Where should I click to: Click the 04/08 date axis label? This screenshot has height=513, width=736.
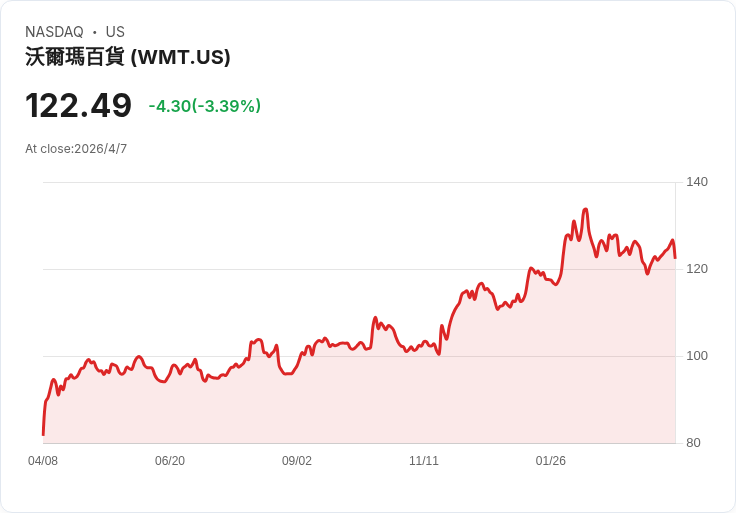[x=43, y=461]
